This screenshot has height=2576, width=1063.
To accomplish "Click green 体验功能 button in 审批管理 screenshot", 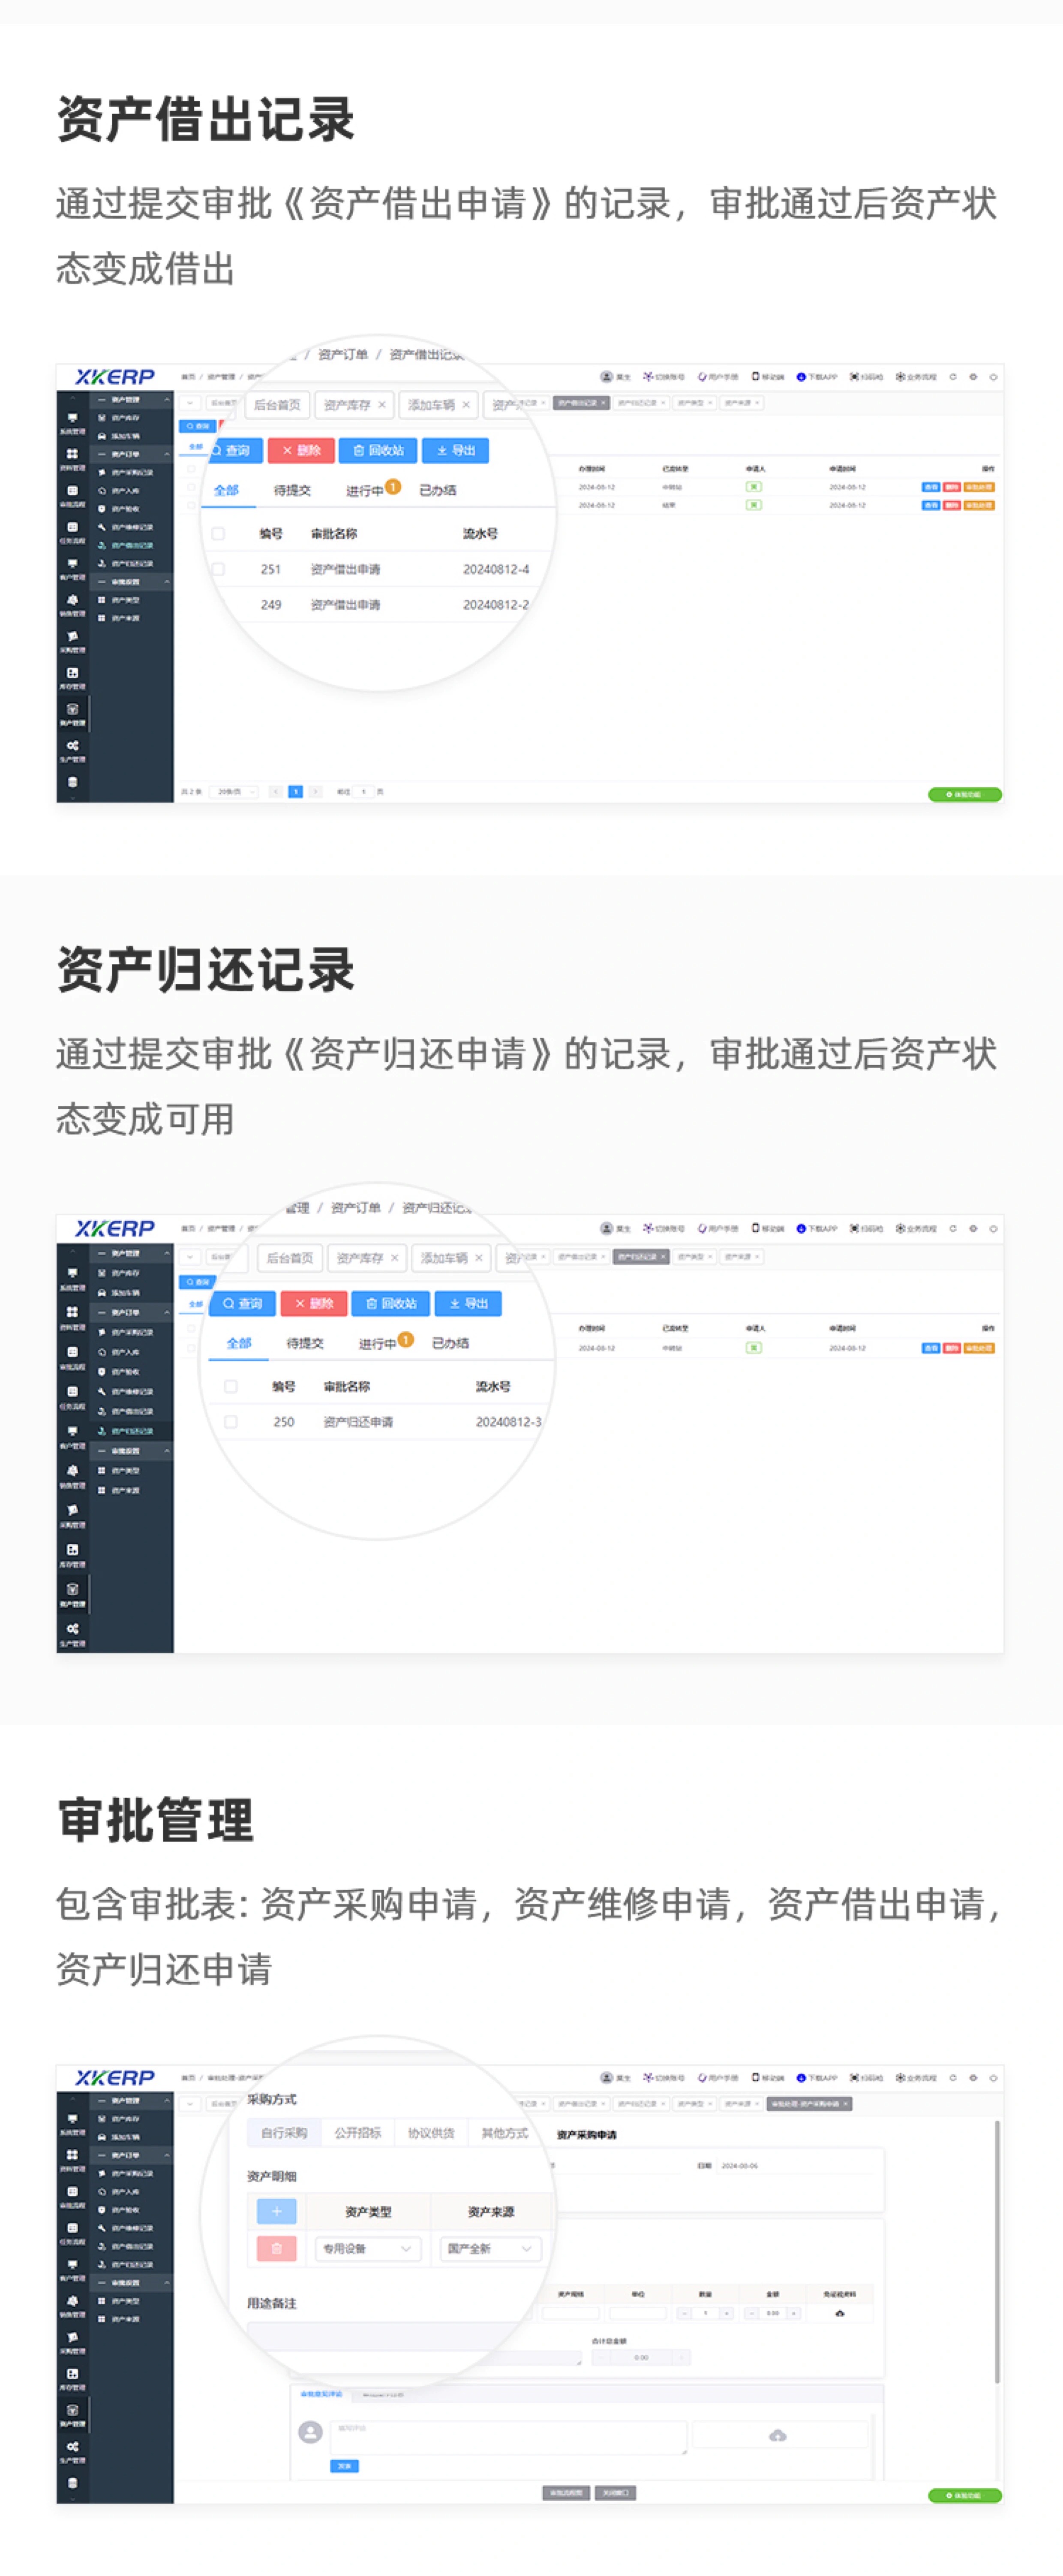I will click(x=964, y=2496).
